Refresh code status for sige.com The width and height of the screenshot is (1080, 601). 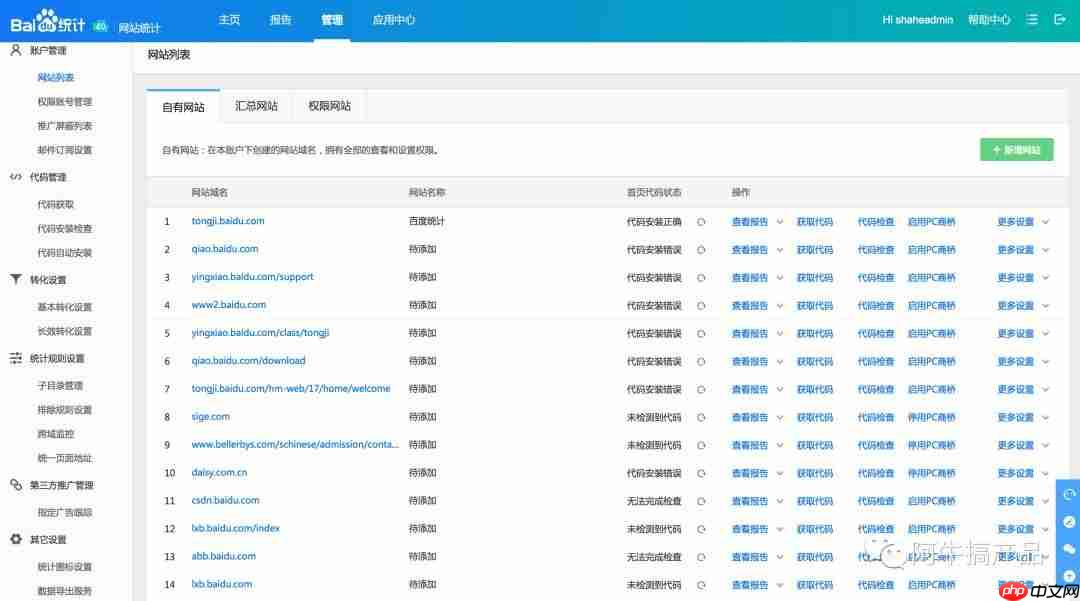[701, 417]
